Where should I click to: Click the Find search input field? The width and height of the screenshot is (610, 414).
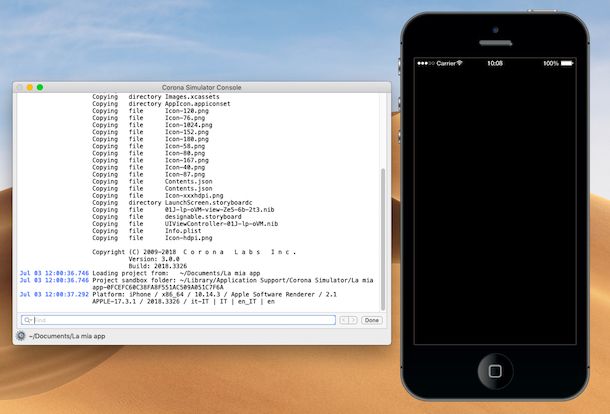click(x=179, y=320)
